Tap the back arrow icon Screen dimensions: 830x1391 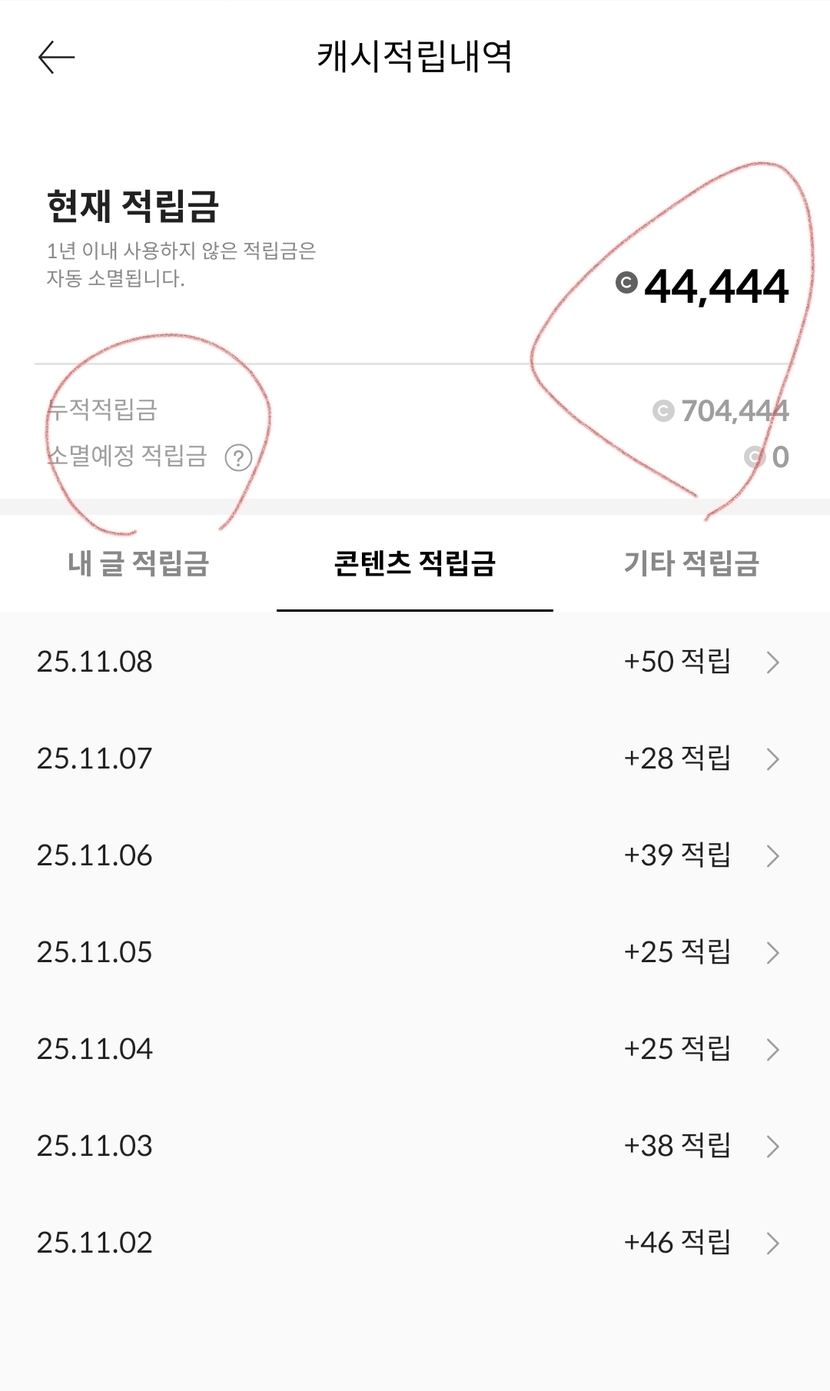click(x=57, y=58)
